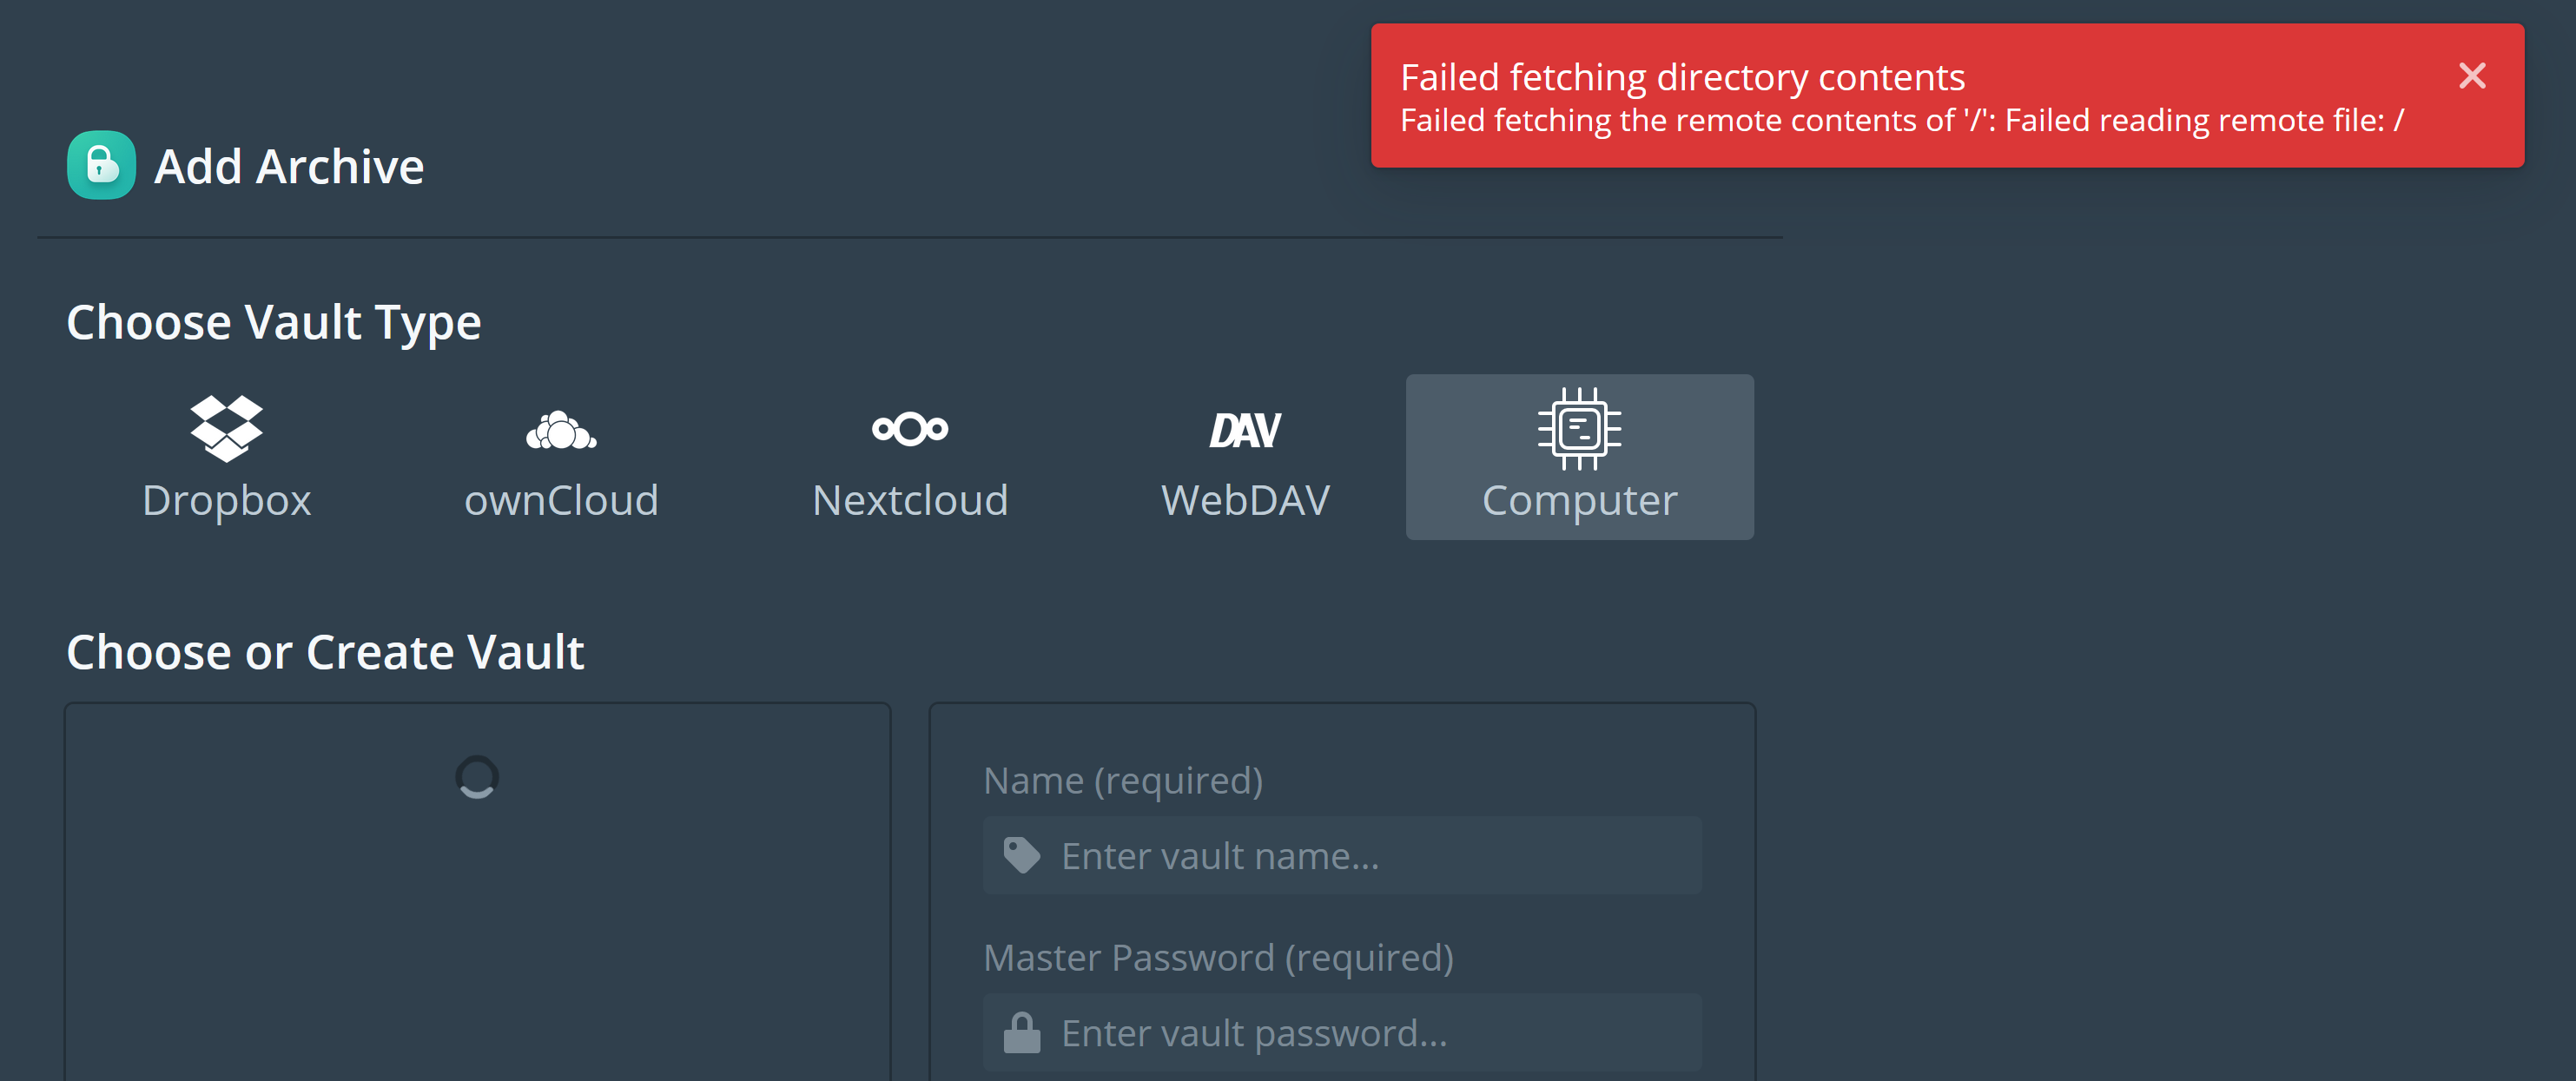Select the Dropbox vault type label
Viewport: 2576px width, 1081px height.
coord(226,500)
